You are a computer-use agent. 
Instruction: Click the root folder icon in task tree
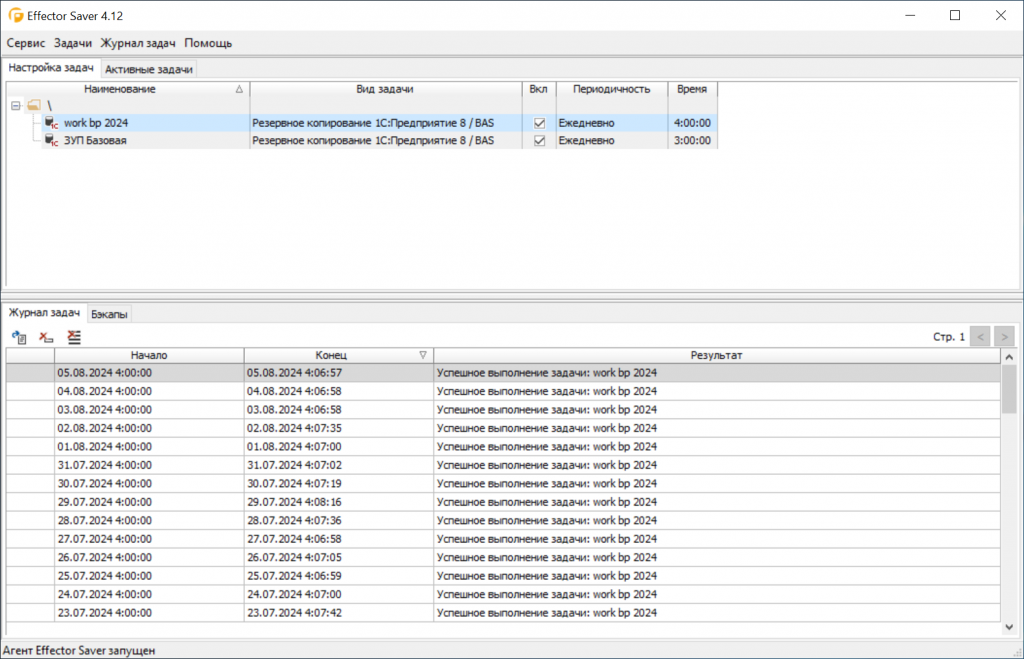pyautogui.click(x=34, y=105)
